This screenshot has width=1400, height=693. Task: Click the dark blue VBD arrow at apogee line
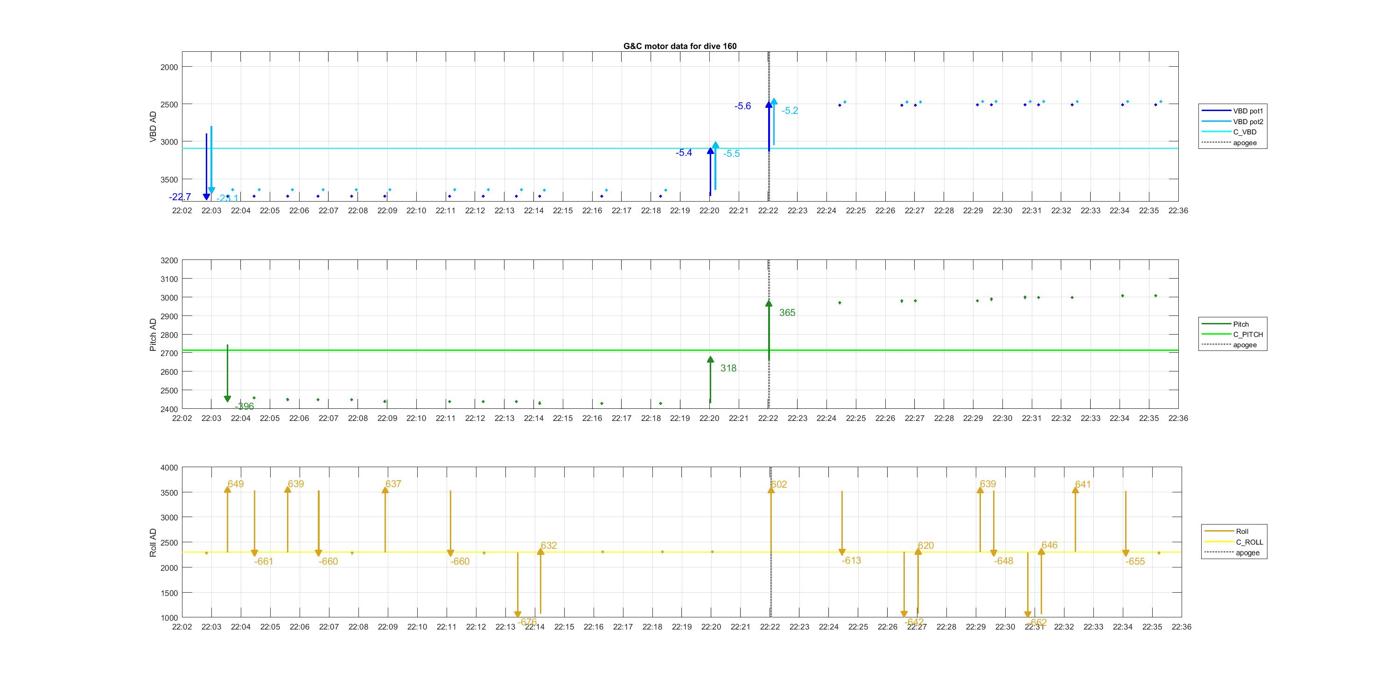point(769,125)
